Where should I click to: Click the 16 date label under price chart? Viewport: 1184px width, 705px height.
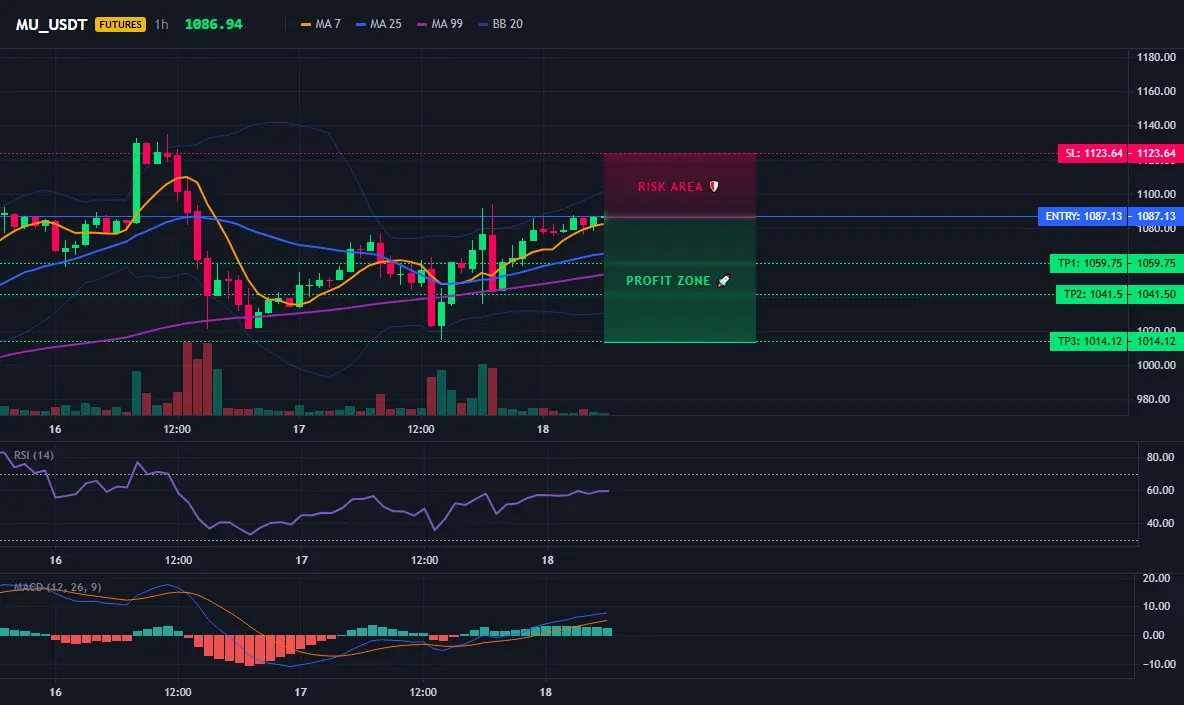pos(55,429)
